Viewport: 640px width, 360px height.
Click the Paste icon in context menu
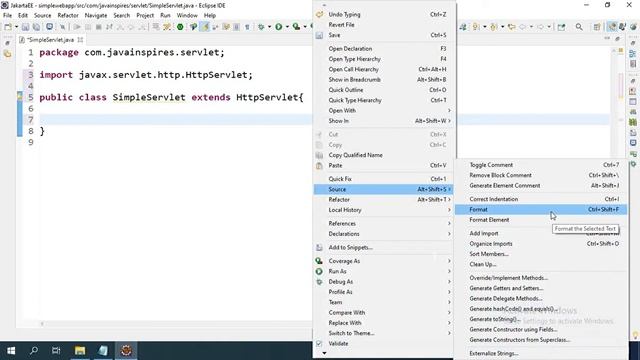coord(319,166)
